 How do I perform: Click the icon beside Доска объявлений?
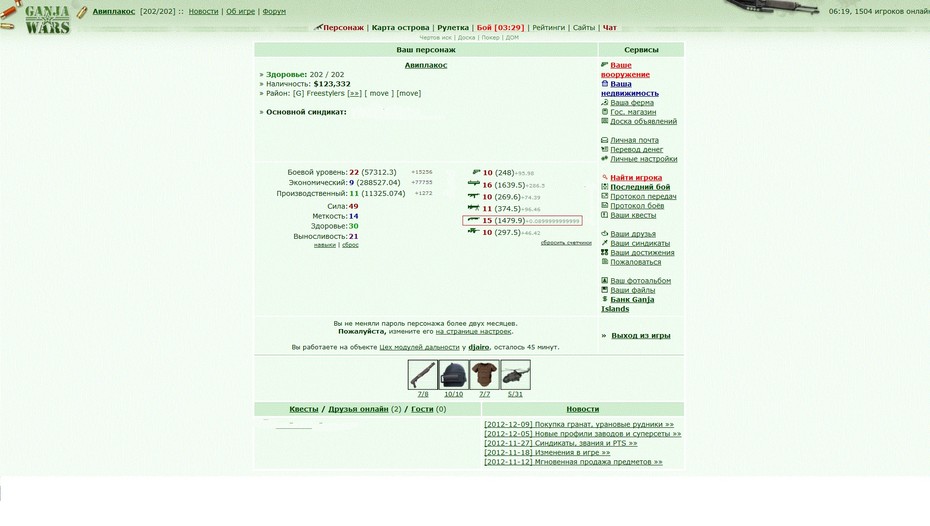(604, 121)
